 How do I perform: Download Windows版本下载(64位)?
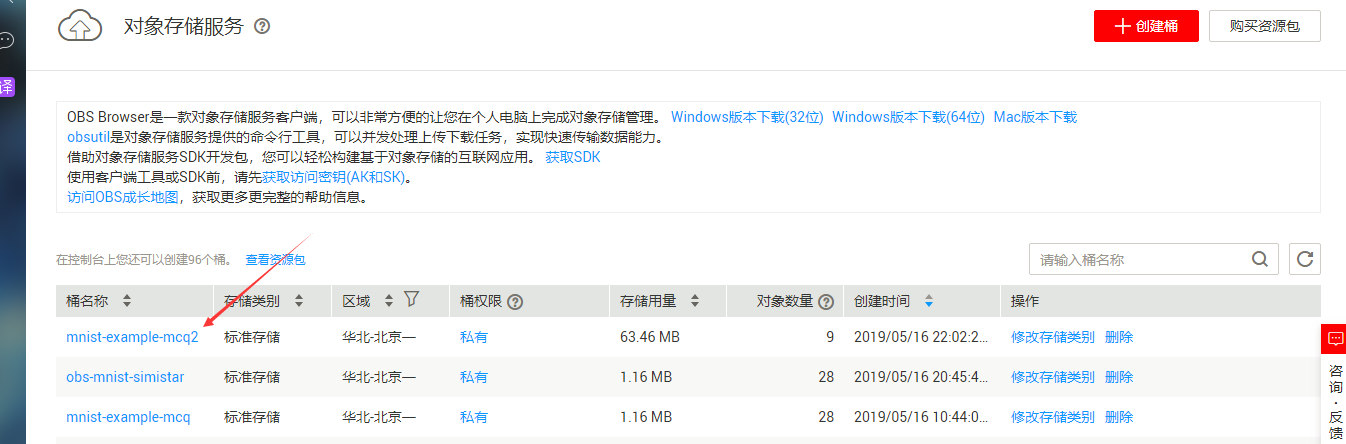(908, 117)
